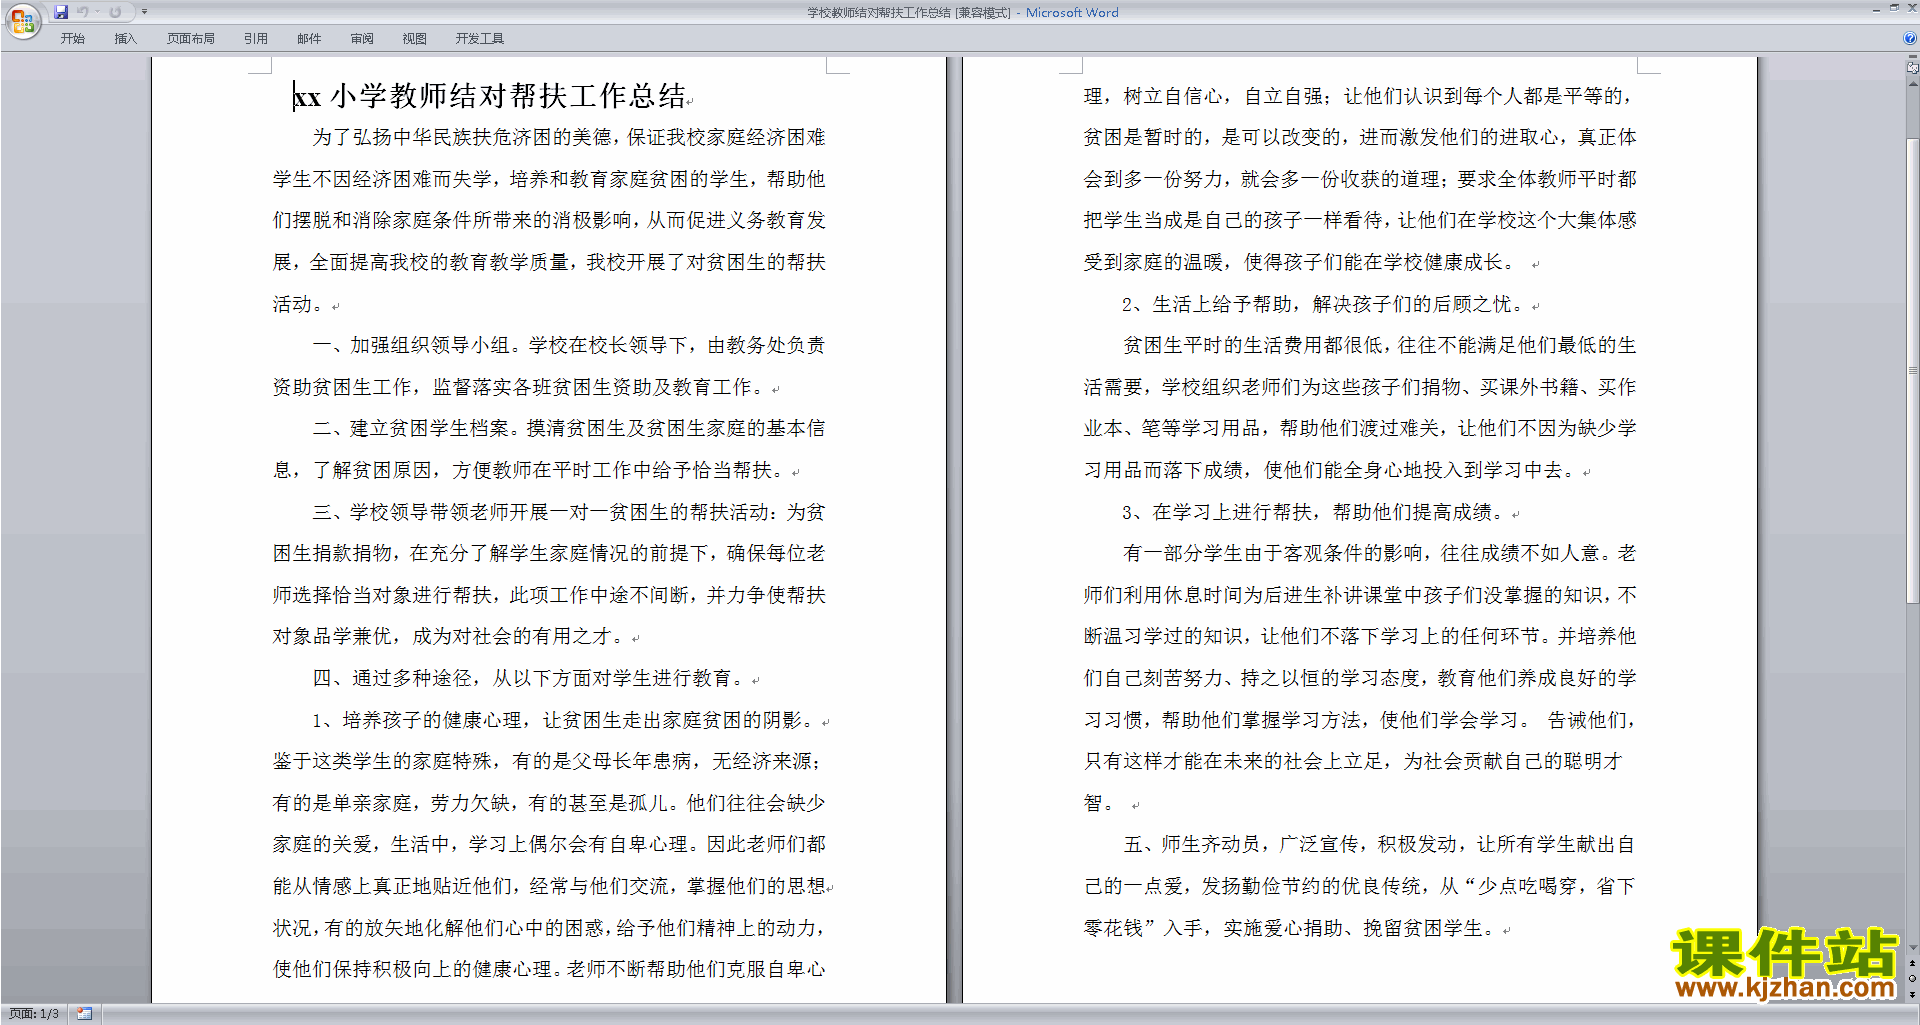Redo the last undone action
1920x1025 pixels.
115,12
